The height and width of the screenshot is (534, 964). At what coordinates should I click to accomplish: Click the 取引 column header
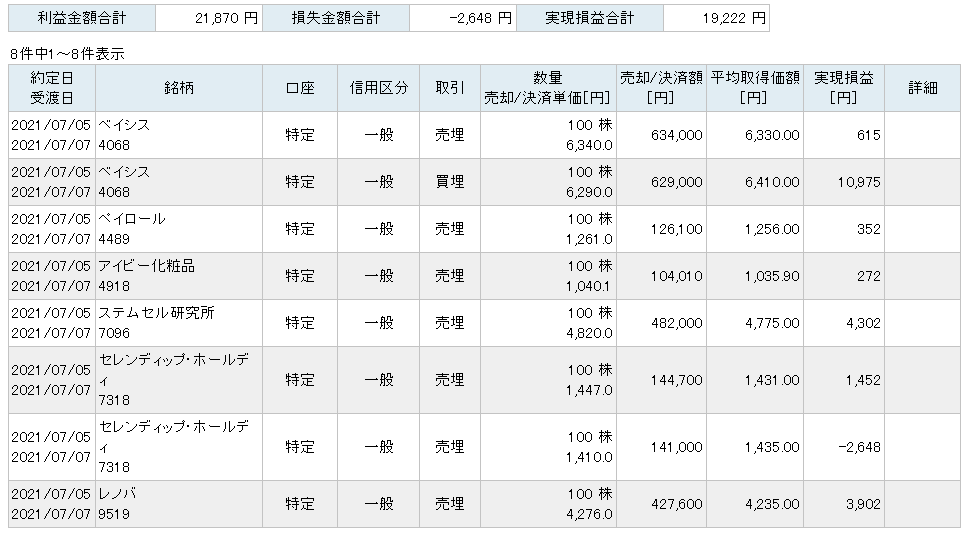pyautogui.click(x=450, y=88)
